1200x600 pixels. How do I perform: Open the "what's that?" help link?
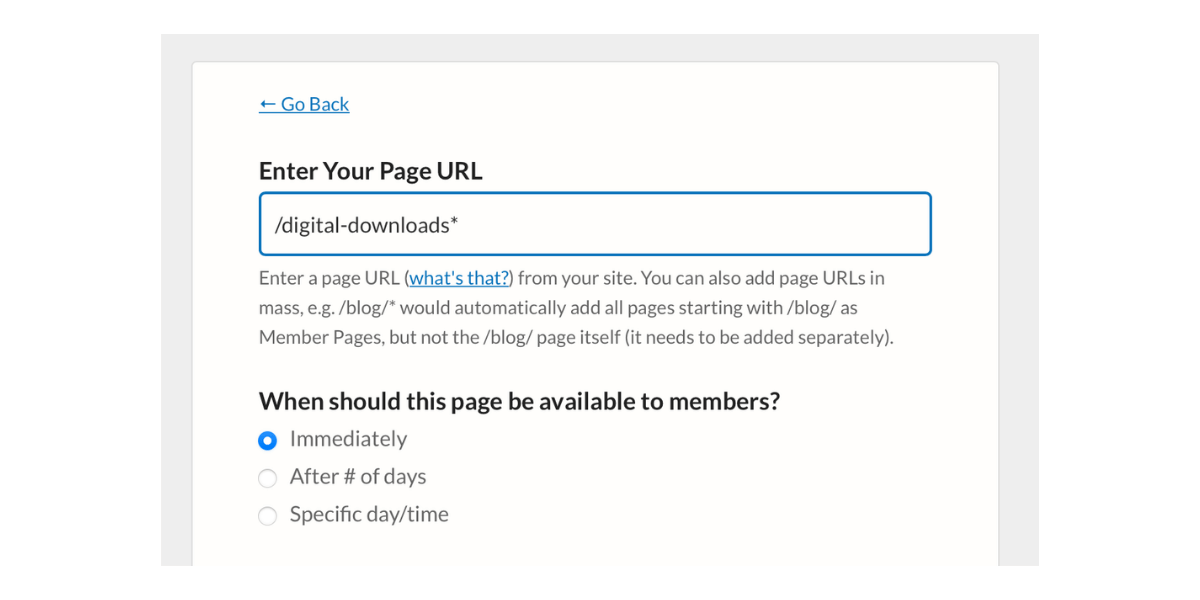tap(459, 278)
